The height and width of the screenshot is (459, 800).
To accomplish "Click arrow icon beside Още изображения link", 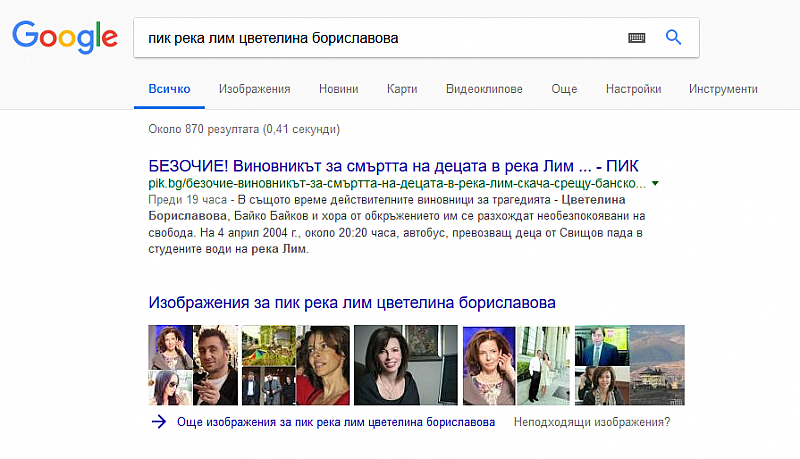I will (158, 422).
